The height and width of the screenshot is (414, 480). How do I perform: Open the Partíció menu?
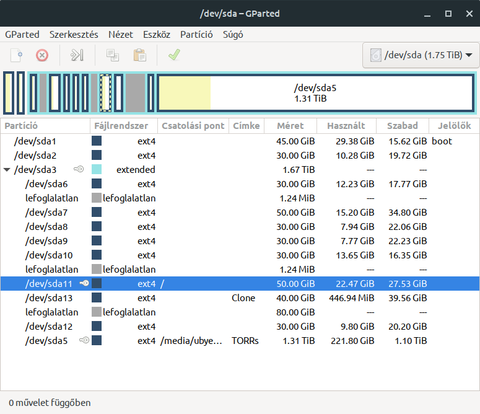196,34
